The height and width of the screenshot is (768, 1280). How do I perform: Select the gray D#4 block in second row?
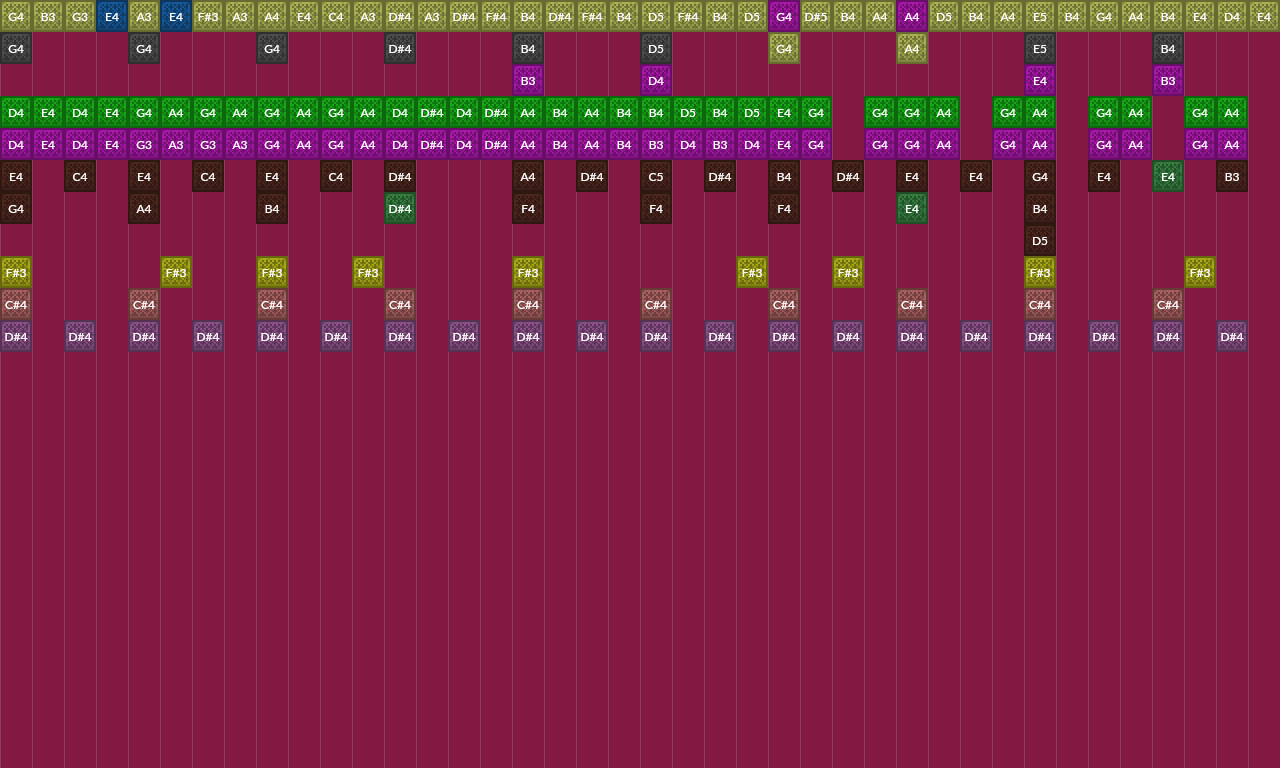pos(400,49)
